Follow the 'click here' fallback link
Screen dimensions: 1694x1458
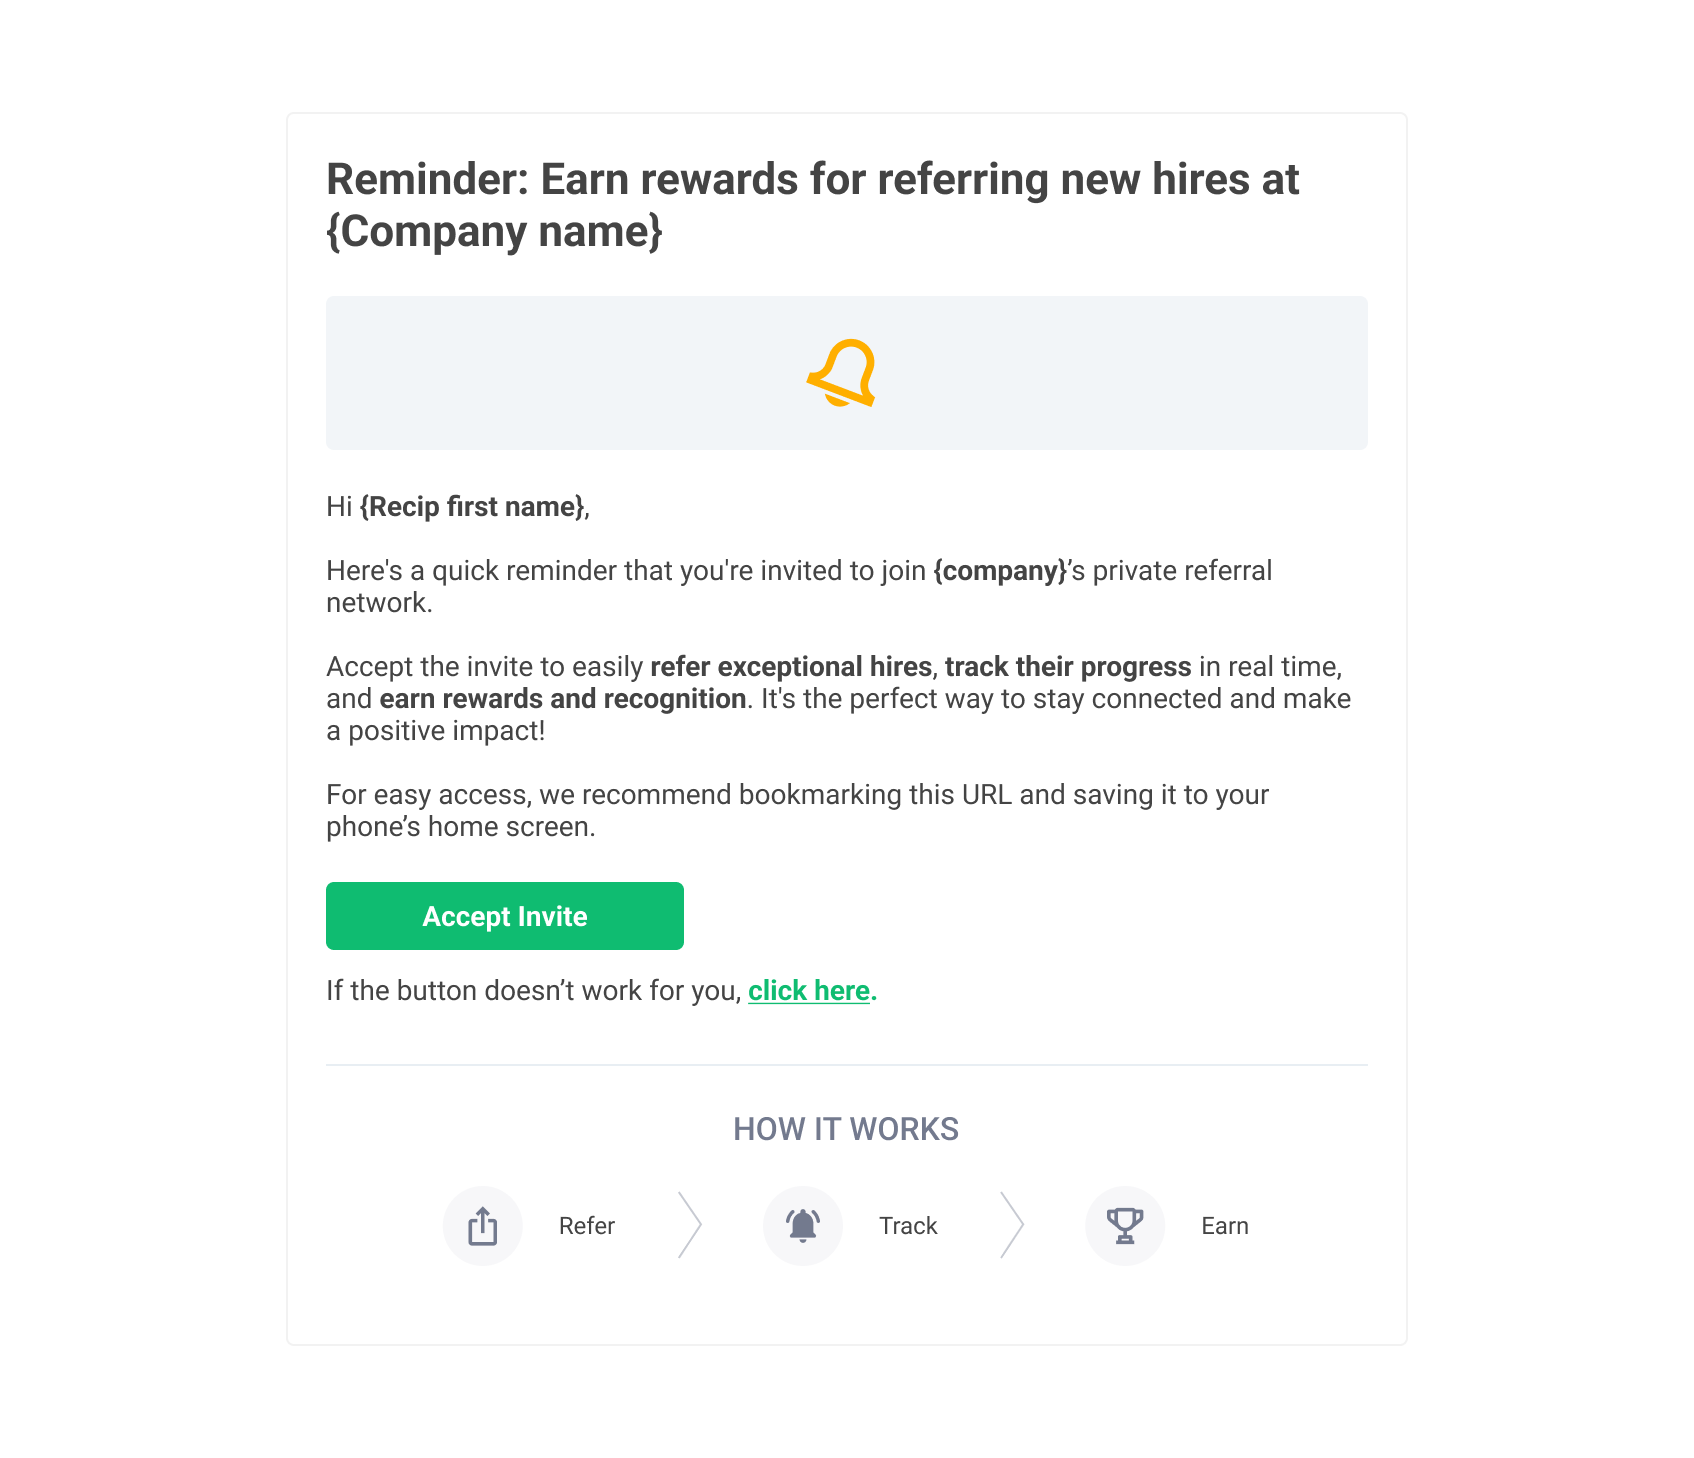[809, 991]
